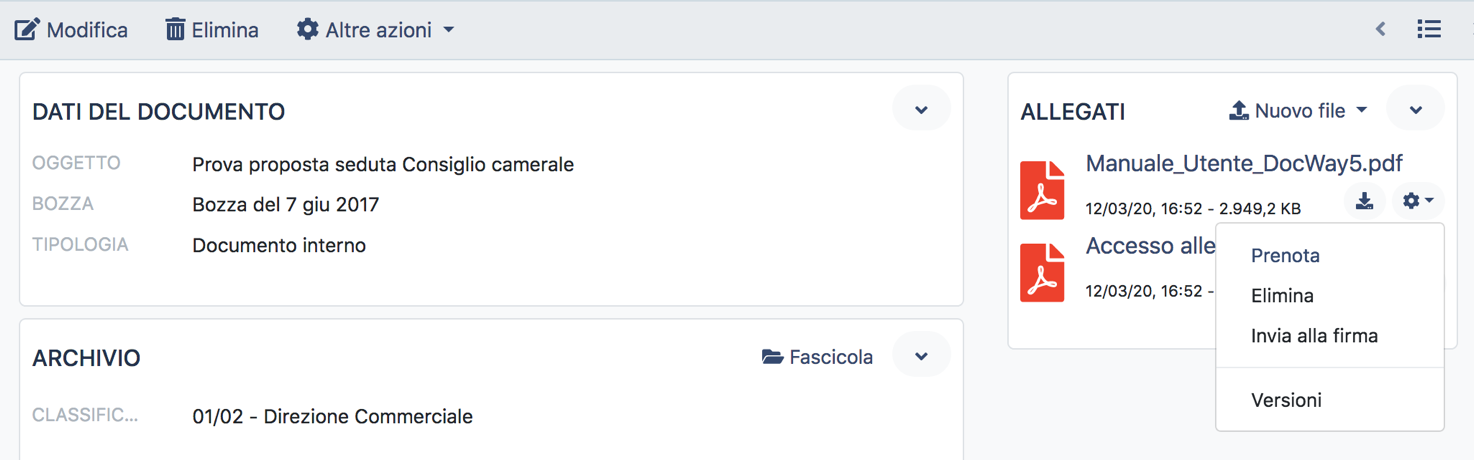Click the attachment gear settings icon

(x=1416, y=201)
